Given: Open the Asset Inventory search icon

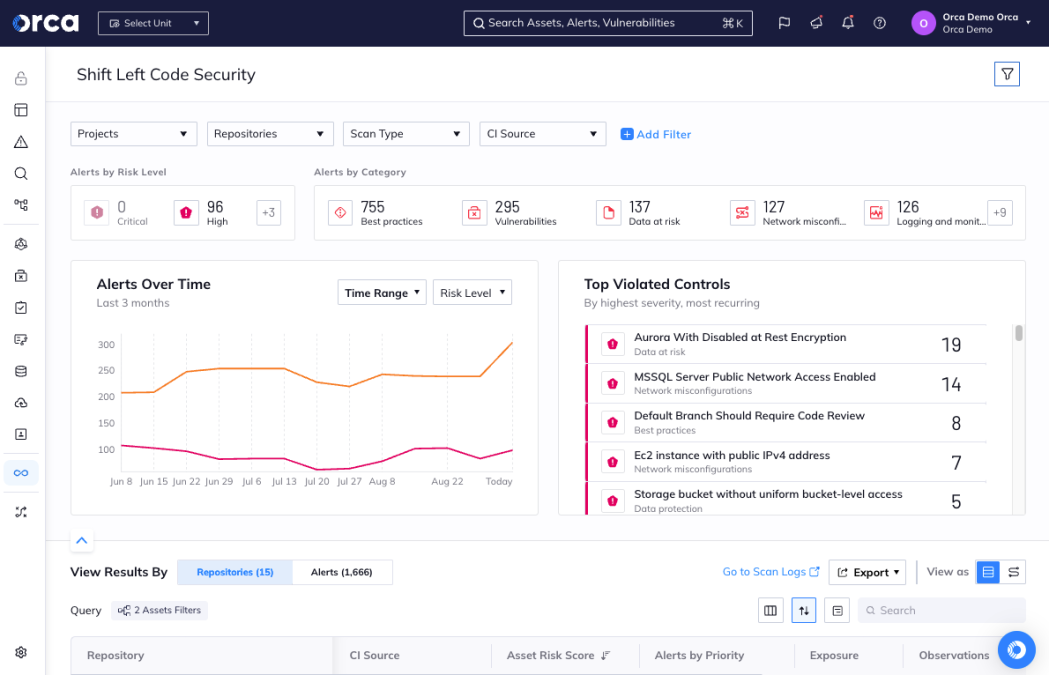Looking at the screenshot, I should [20, 173].
